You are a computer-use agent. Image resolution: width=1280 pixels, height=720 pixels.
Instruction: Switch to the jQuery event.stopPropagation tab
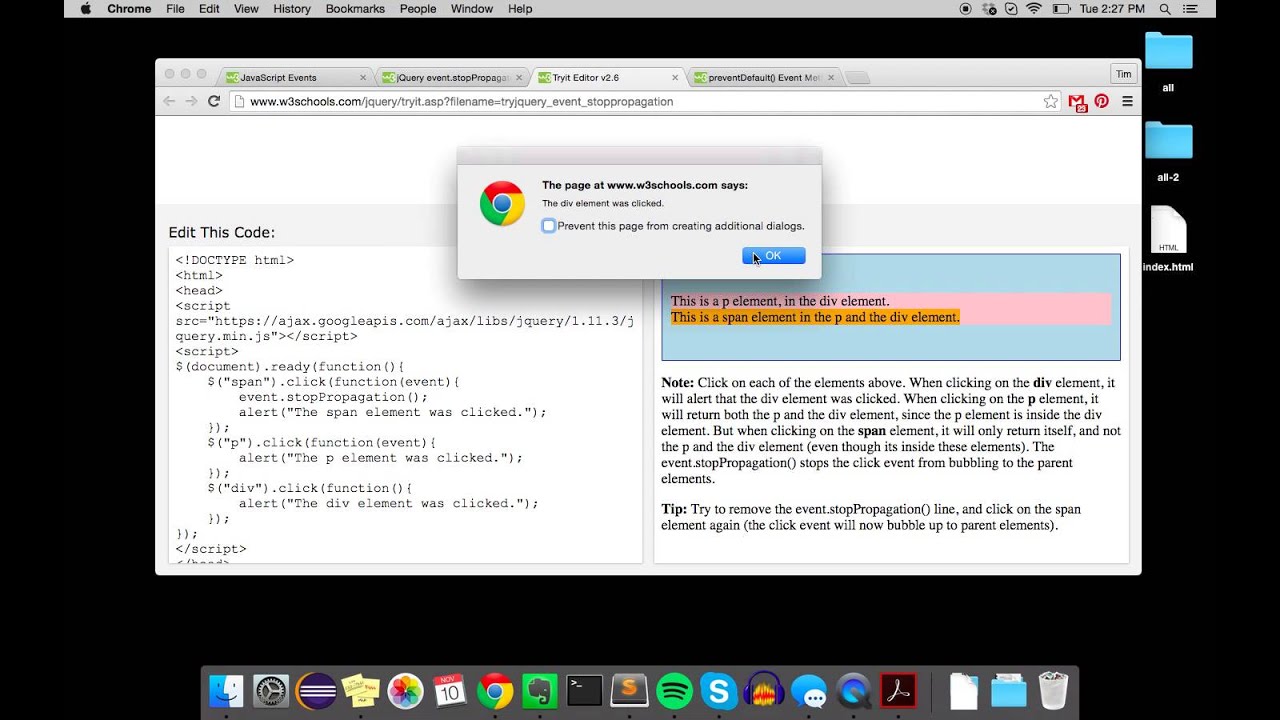tap(452, 77)
